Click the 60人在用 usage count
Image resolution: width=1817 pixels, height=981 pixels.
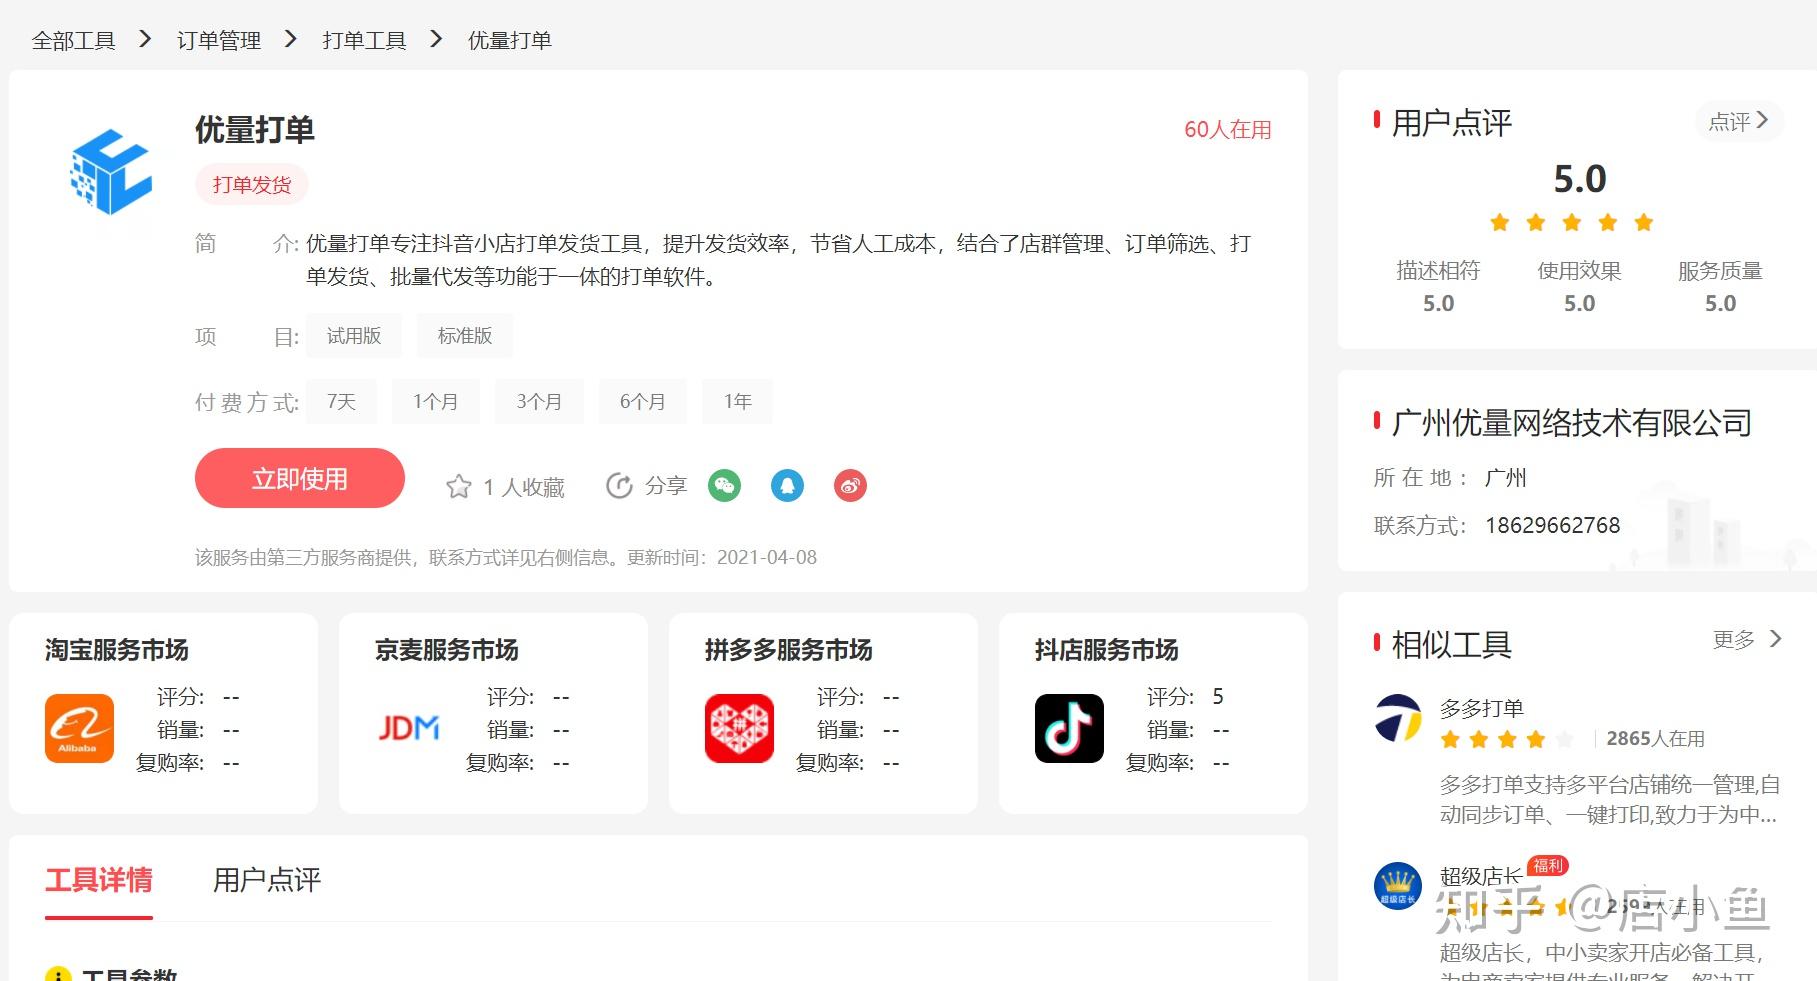[1228, 130]
